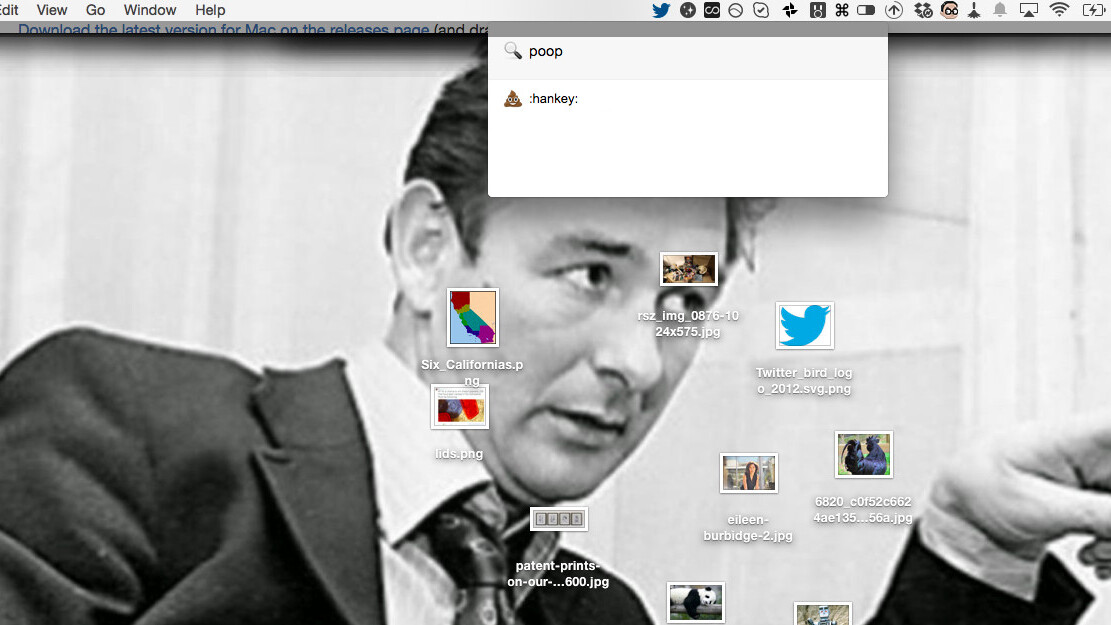Image resolution: width=1111 pixels, height=625 pixels.
Task: Click the notification bell icon
Action: tap(1000, 10)
